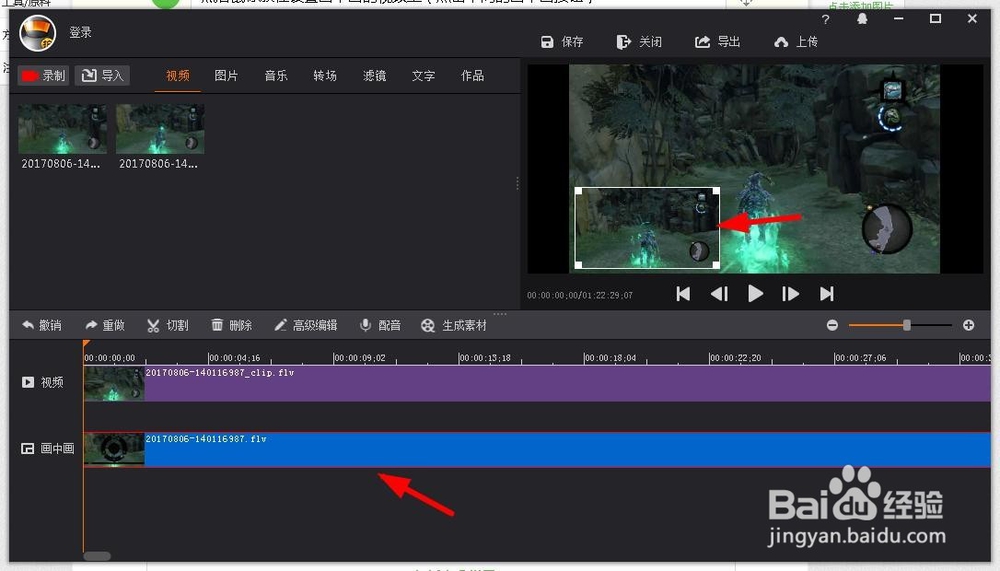Start recording with 录制 button
Image resolution: width=1000 pixels, height=571 pixels.
(x=43, y=76)
